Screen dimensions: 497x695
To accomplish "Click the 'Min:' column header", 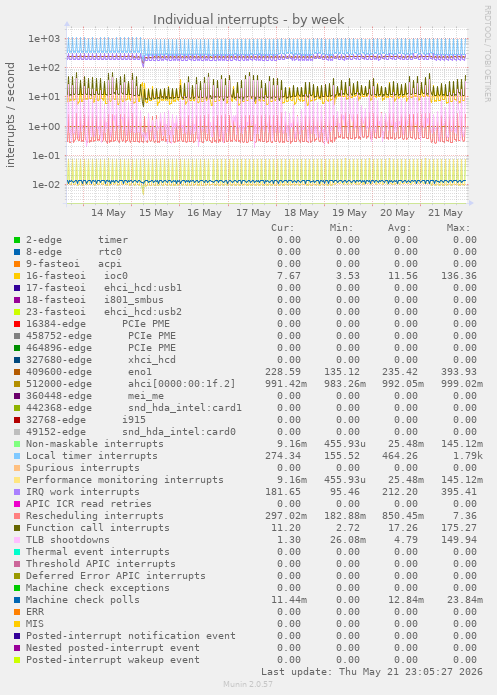I will [341, 228].
